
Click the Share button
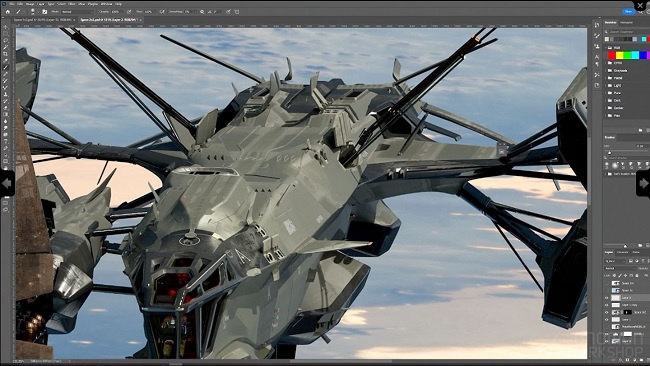[x=628, y=12]
